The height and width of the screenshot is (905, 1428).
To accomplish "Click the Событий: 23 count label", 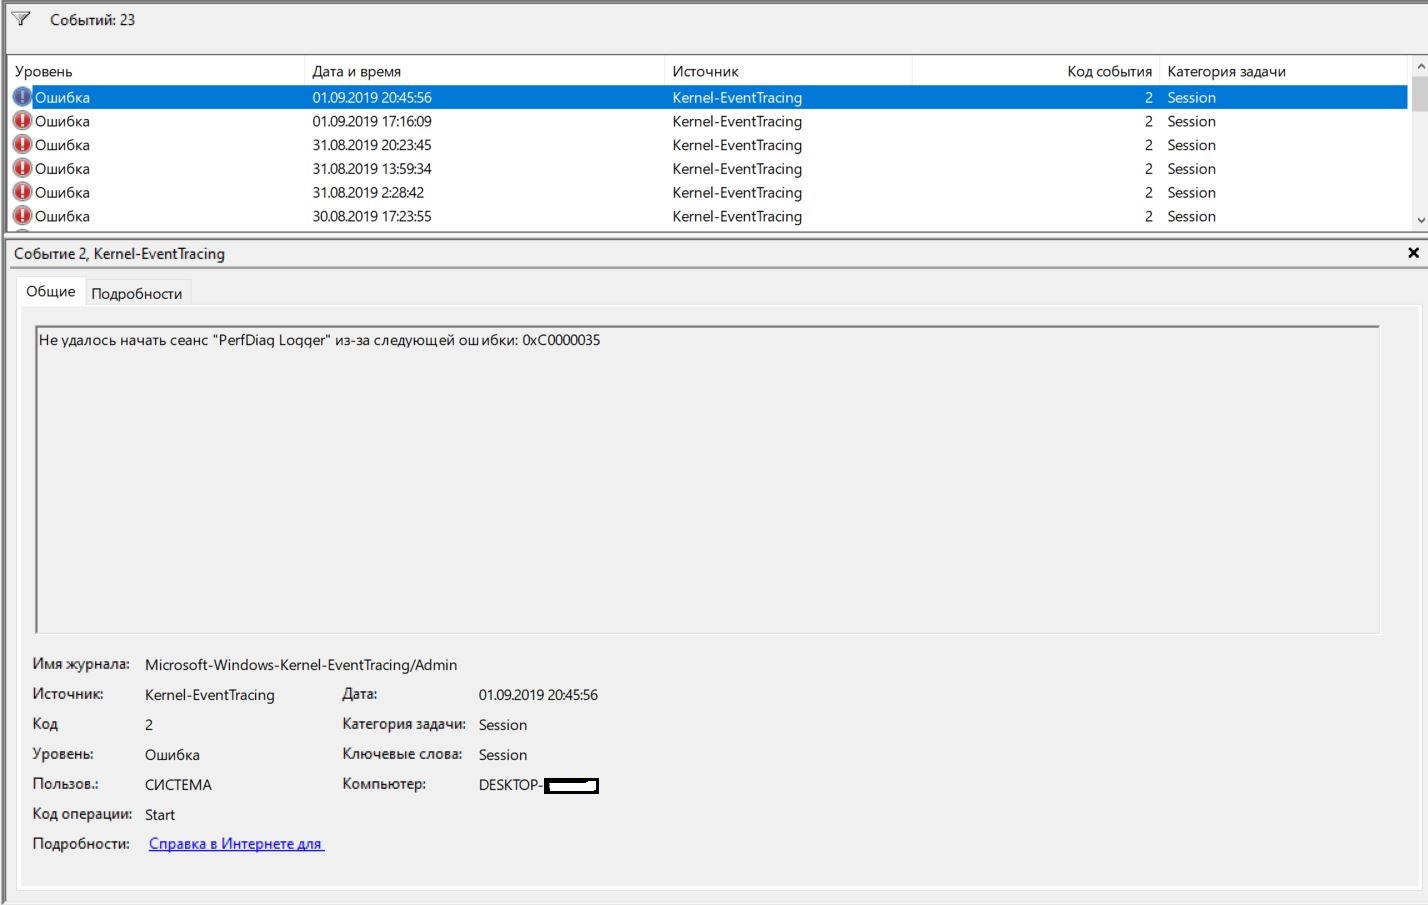I will [x=92, y=19].
